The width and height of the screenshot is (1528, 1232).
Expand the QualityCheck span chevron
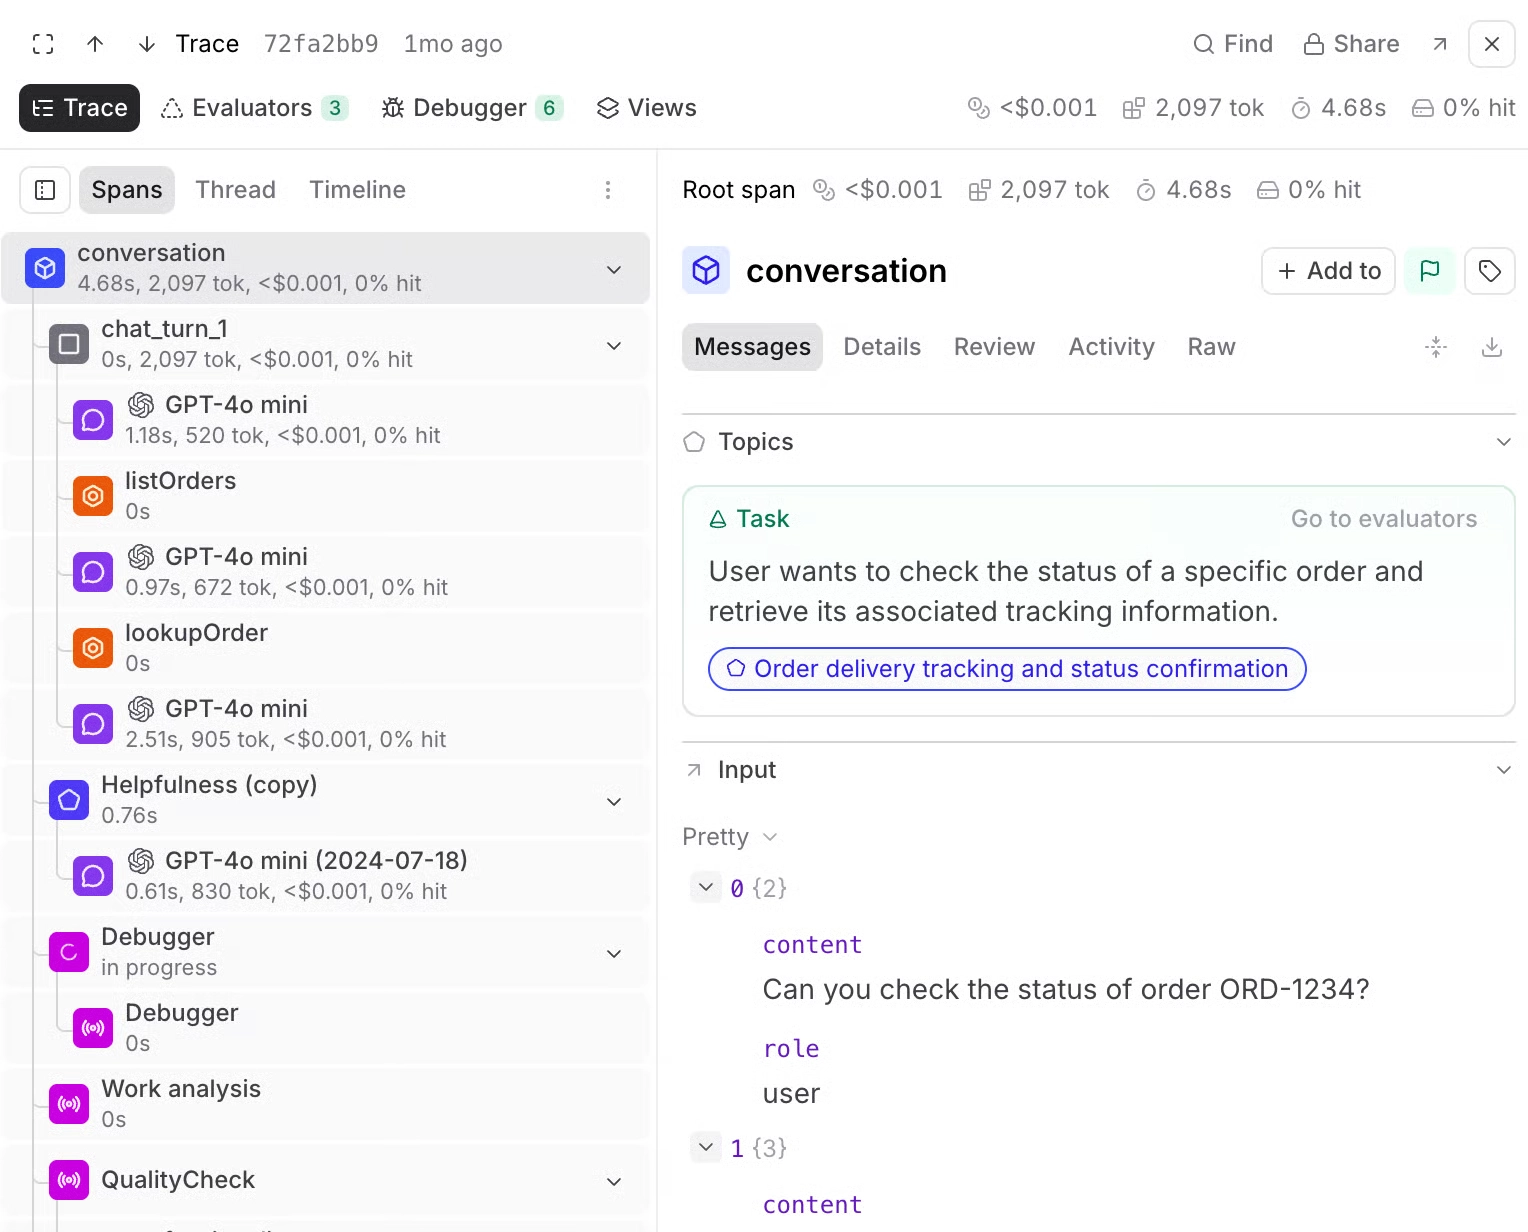coord(614,1181)
